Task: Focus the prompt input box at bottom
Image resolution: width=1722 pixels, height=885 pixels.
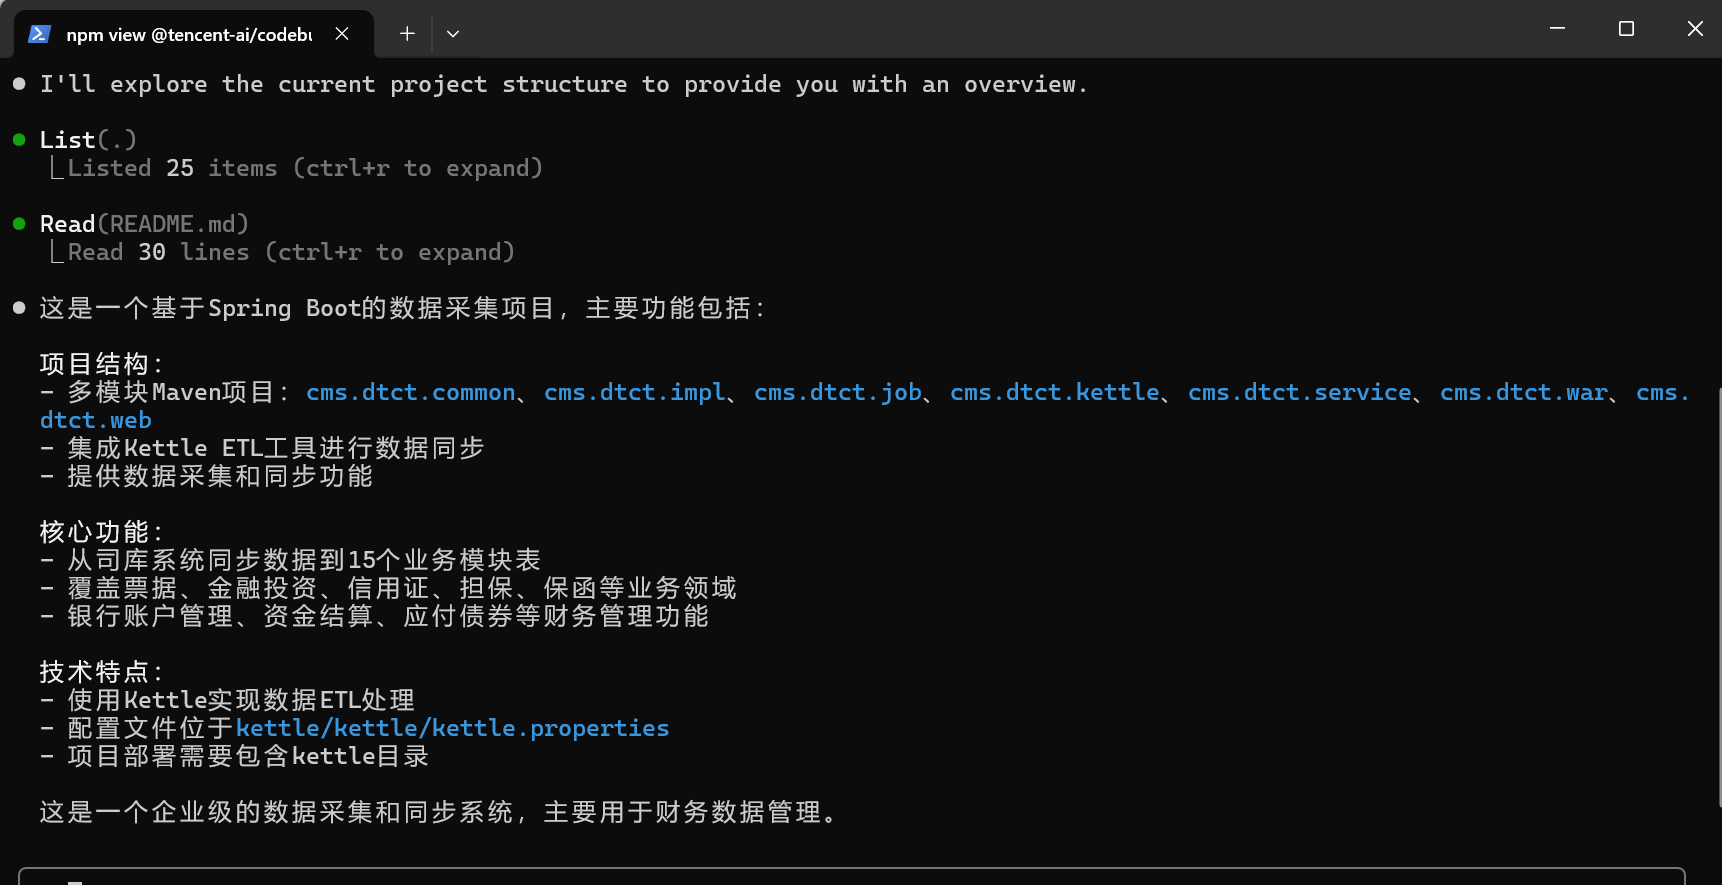Action: (850, 877)
